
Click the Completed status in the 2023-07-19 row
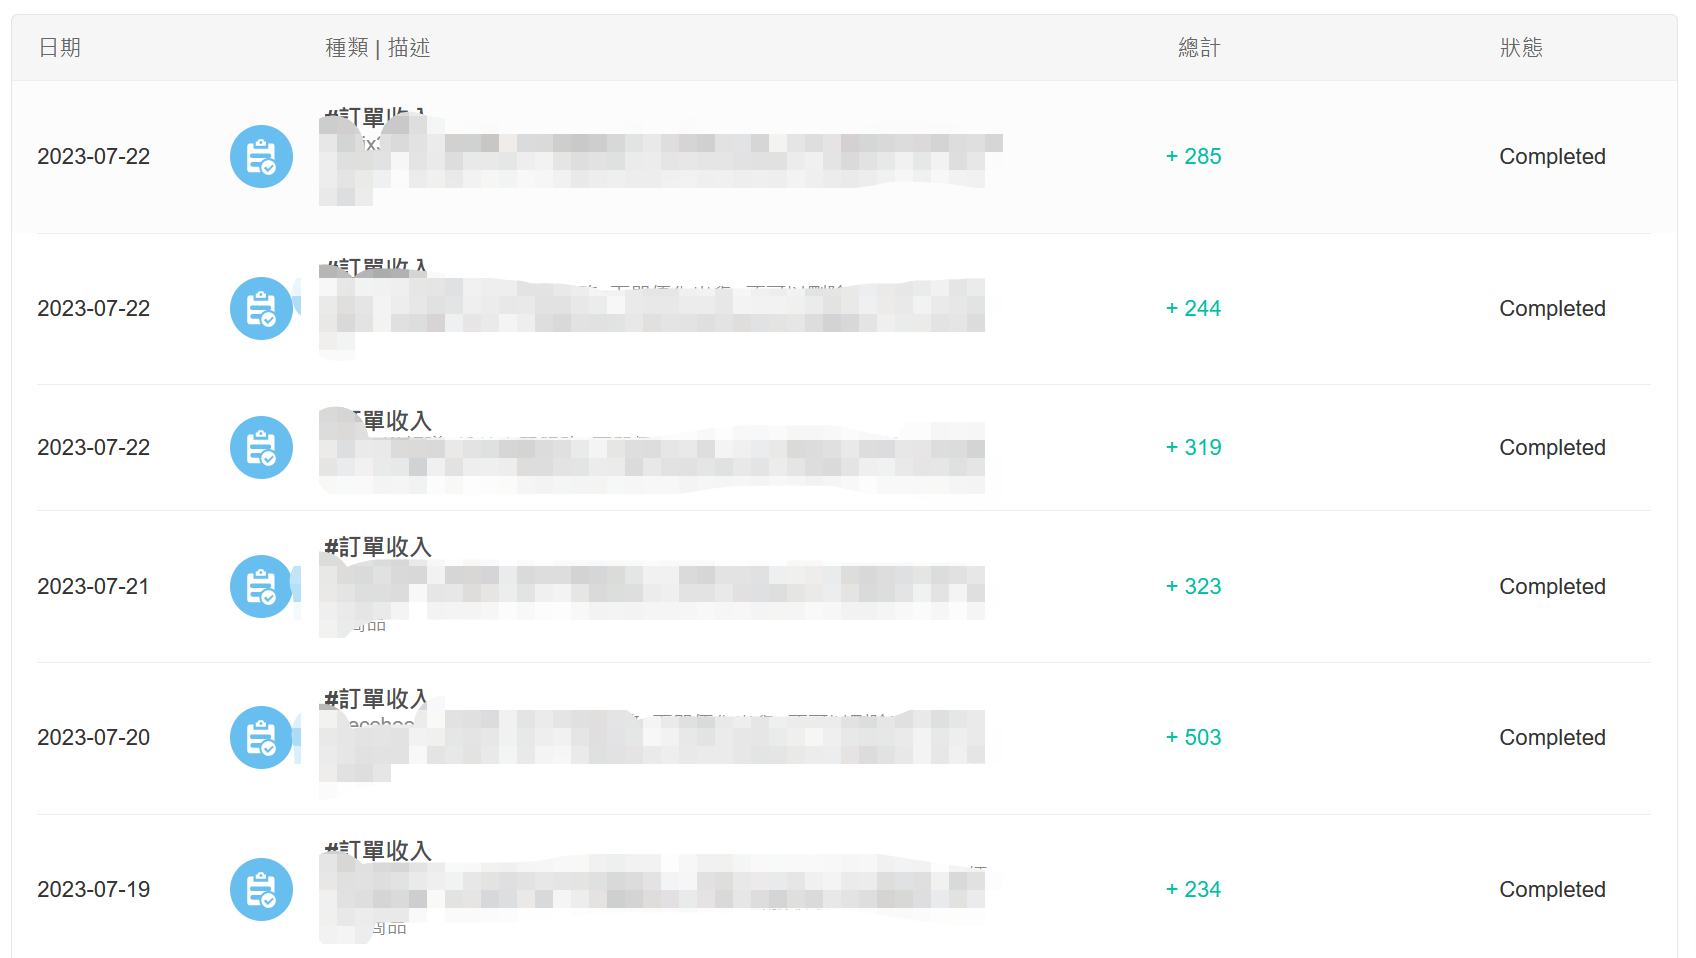point(1552,890)
